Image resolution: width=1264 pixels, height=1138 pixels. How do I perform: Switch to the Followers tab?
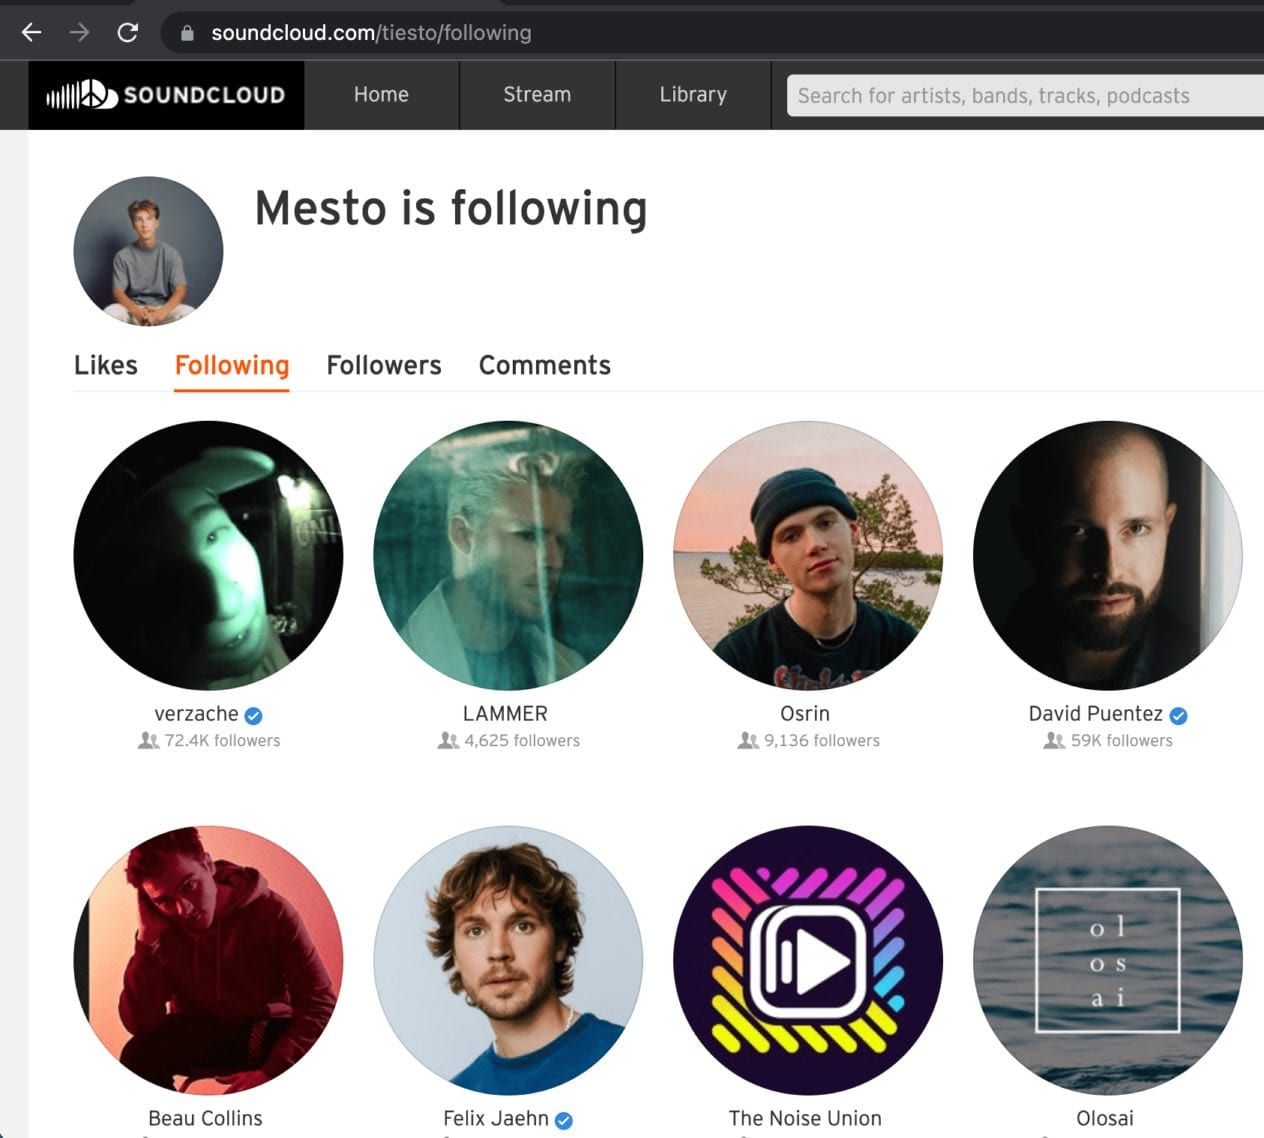(x=384, y=365)
